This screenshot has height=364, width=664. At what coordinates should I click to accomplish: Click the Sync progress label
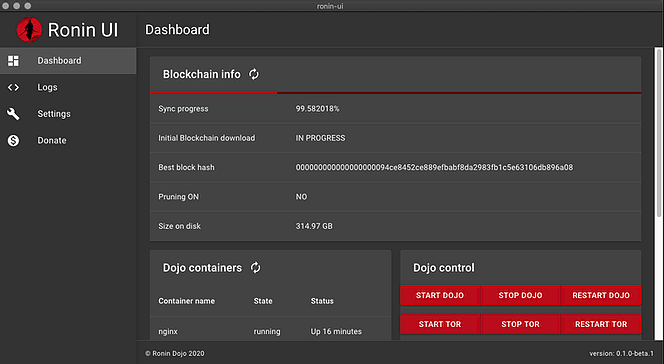click(x=183, y=109)
